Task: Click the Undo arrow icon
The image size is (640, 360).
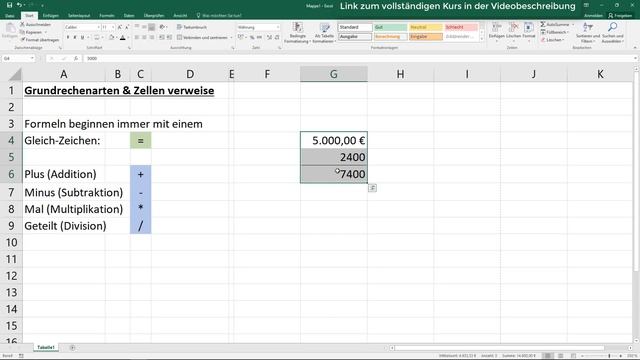Action: coord(19,5)
